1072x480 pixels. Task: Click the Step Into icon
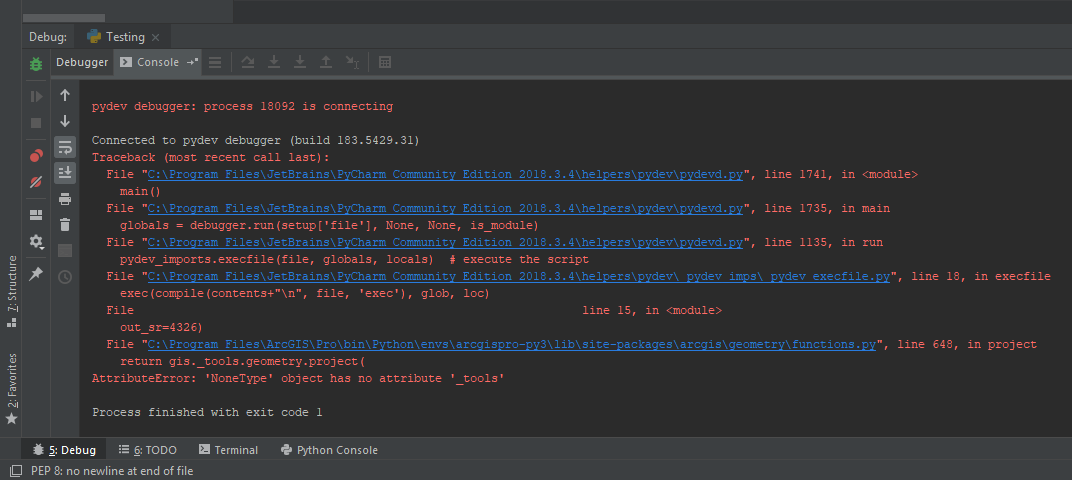click(274, 62)
